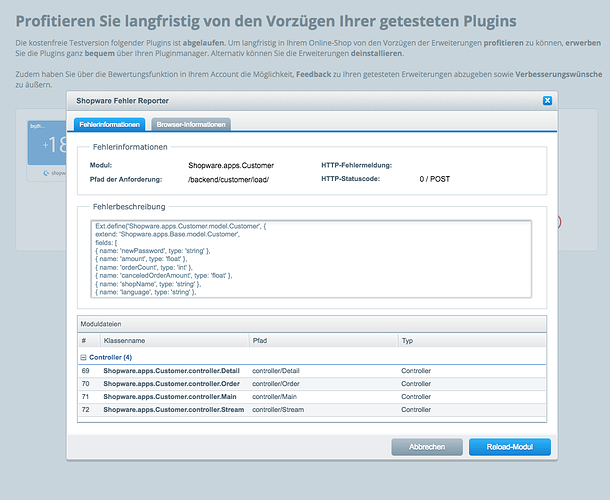Click the 0 / POST status code value

pyautogui.click(x=435, y=179)
